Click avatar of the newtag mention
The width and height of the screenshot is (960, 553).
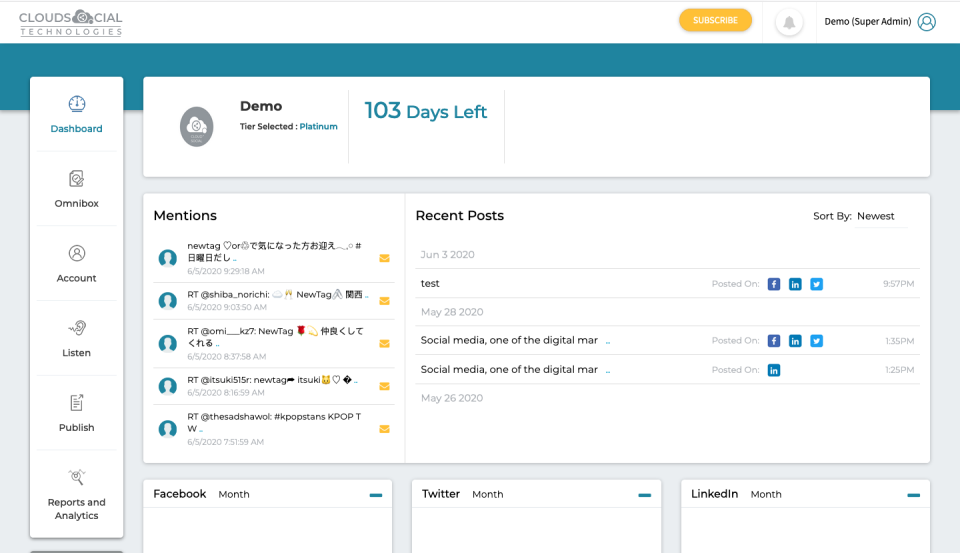coord(168,258)
